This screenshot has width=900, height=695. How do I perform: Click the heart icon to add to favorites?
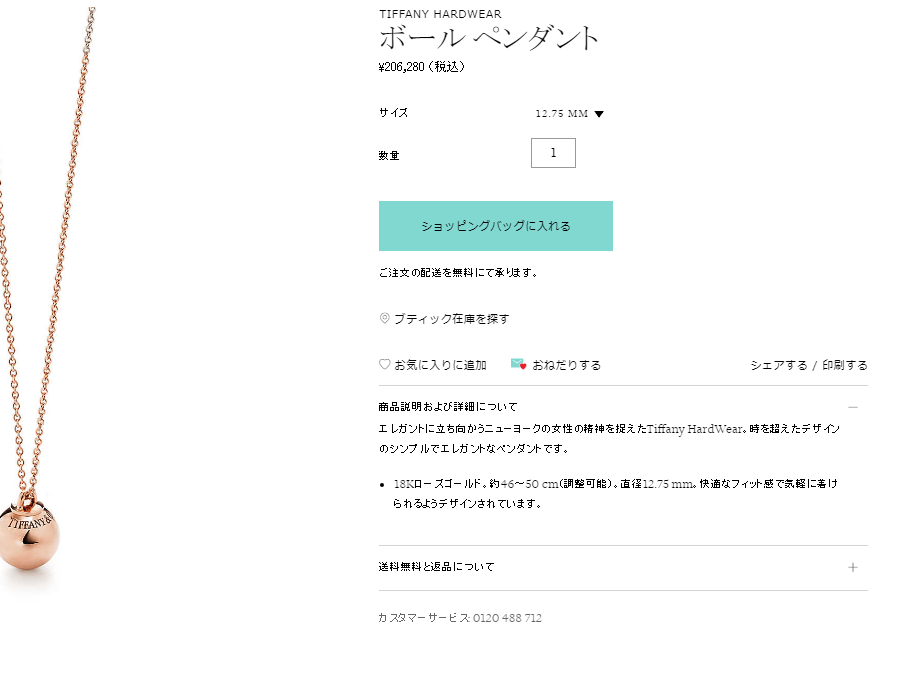pyautogui.click(x=383, y=364)
